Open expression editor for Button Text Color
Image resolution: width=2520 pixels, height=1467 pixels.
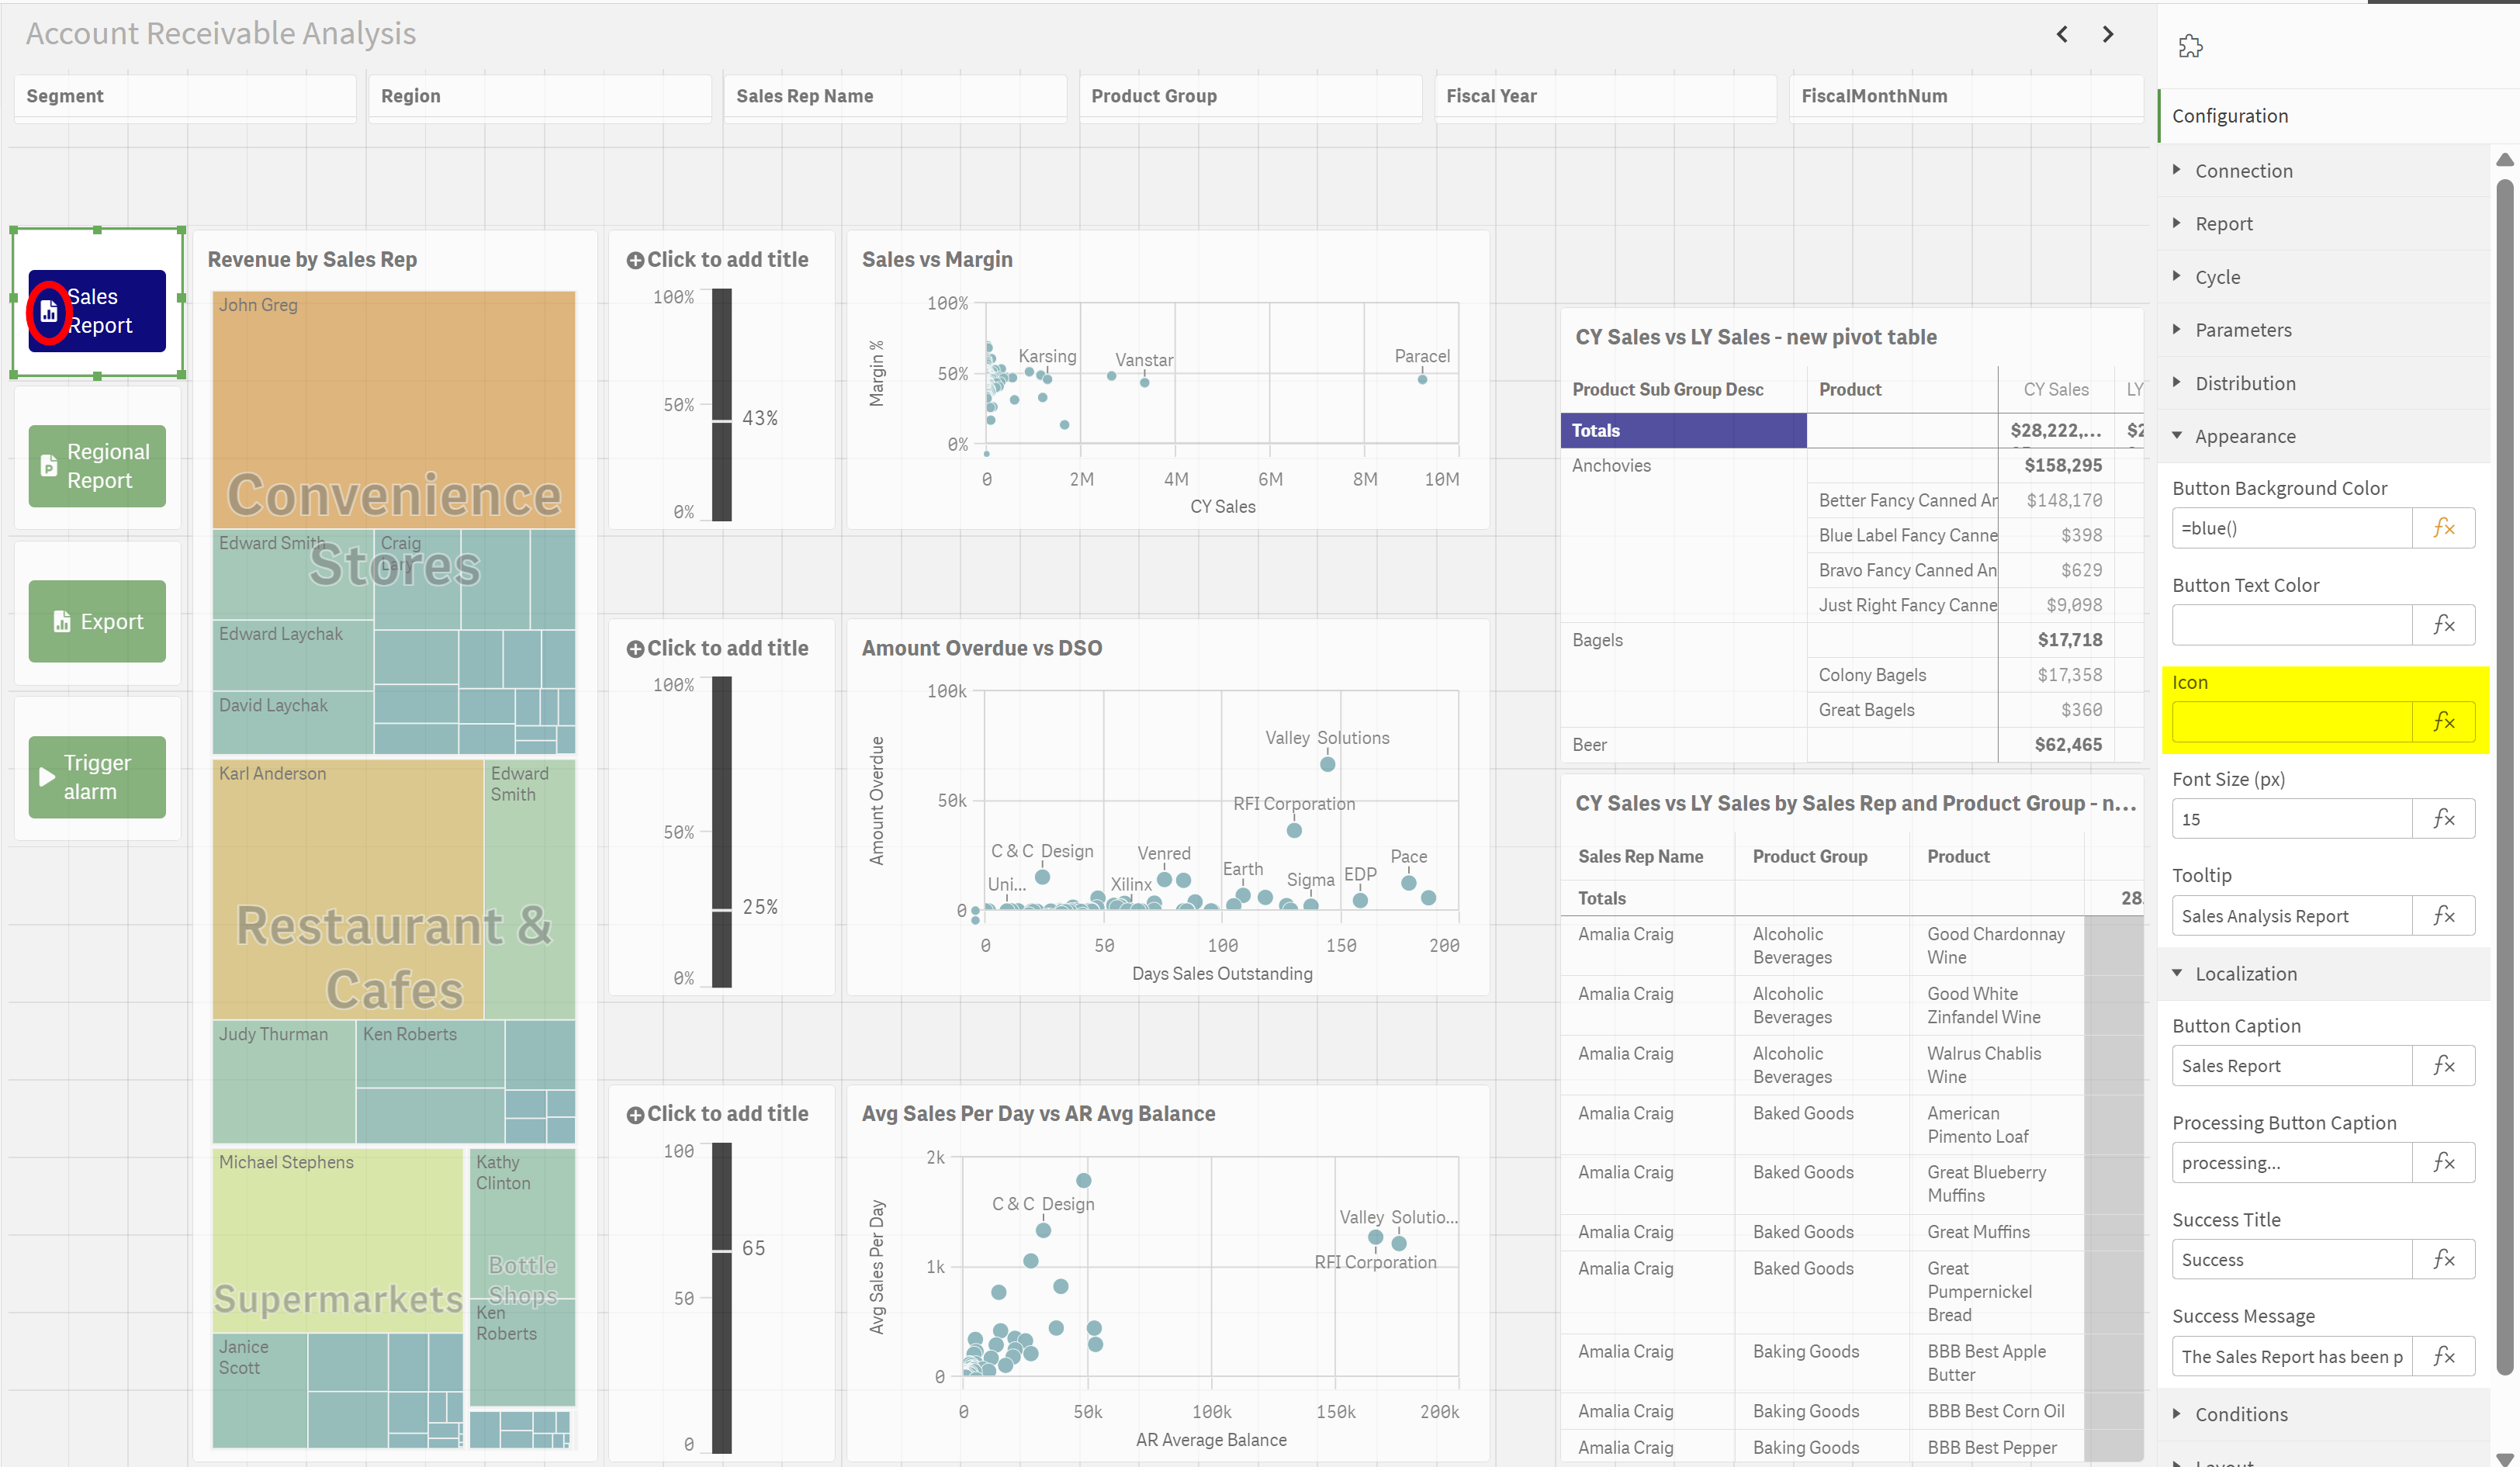[x=2443, y=625]
